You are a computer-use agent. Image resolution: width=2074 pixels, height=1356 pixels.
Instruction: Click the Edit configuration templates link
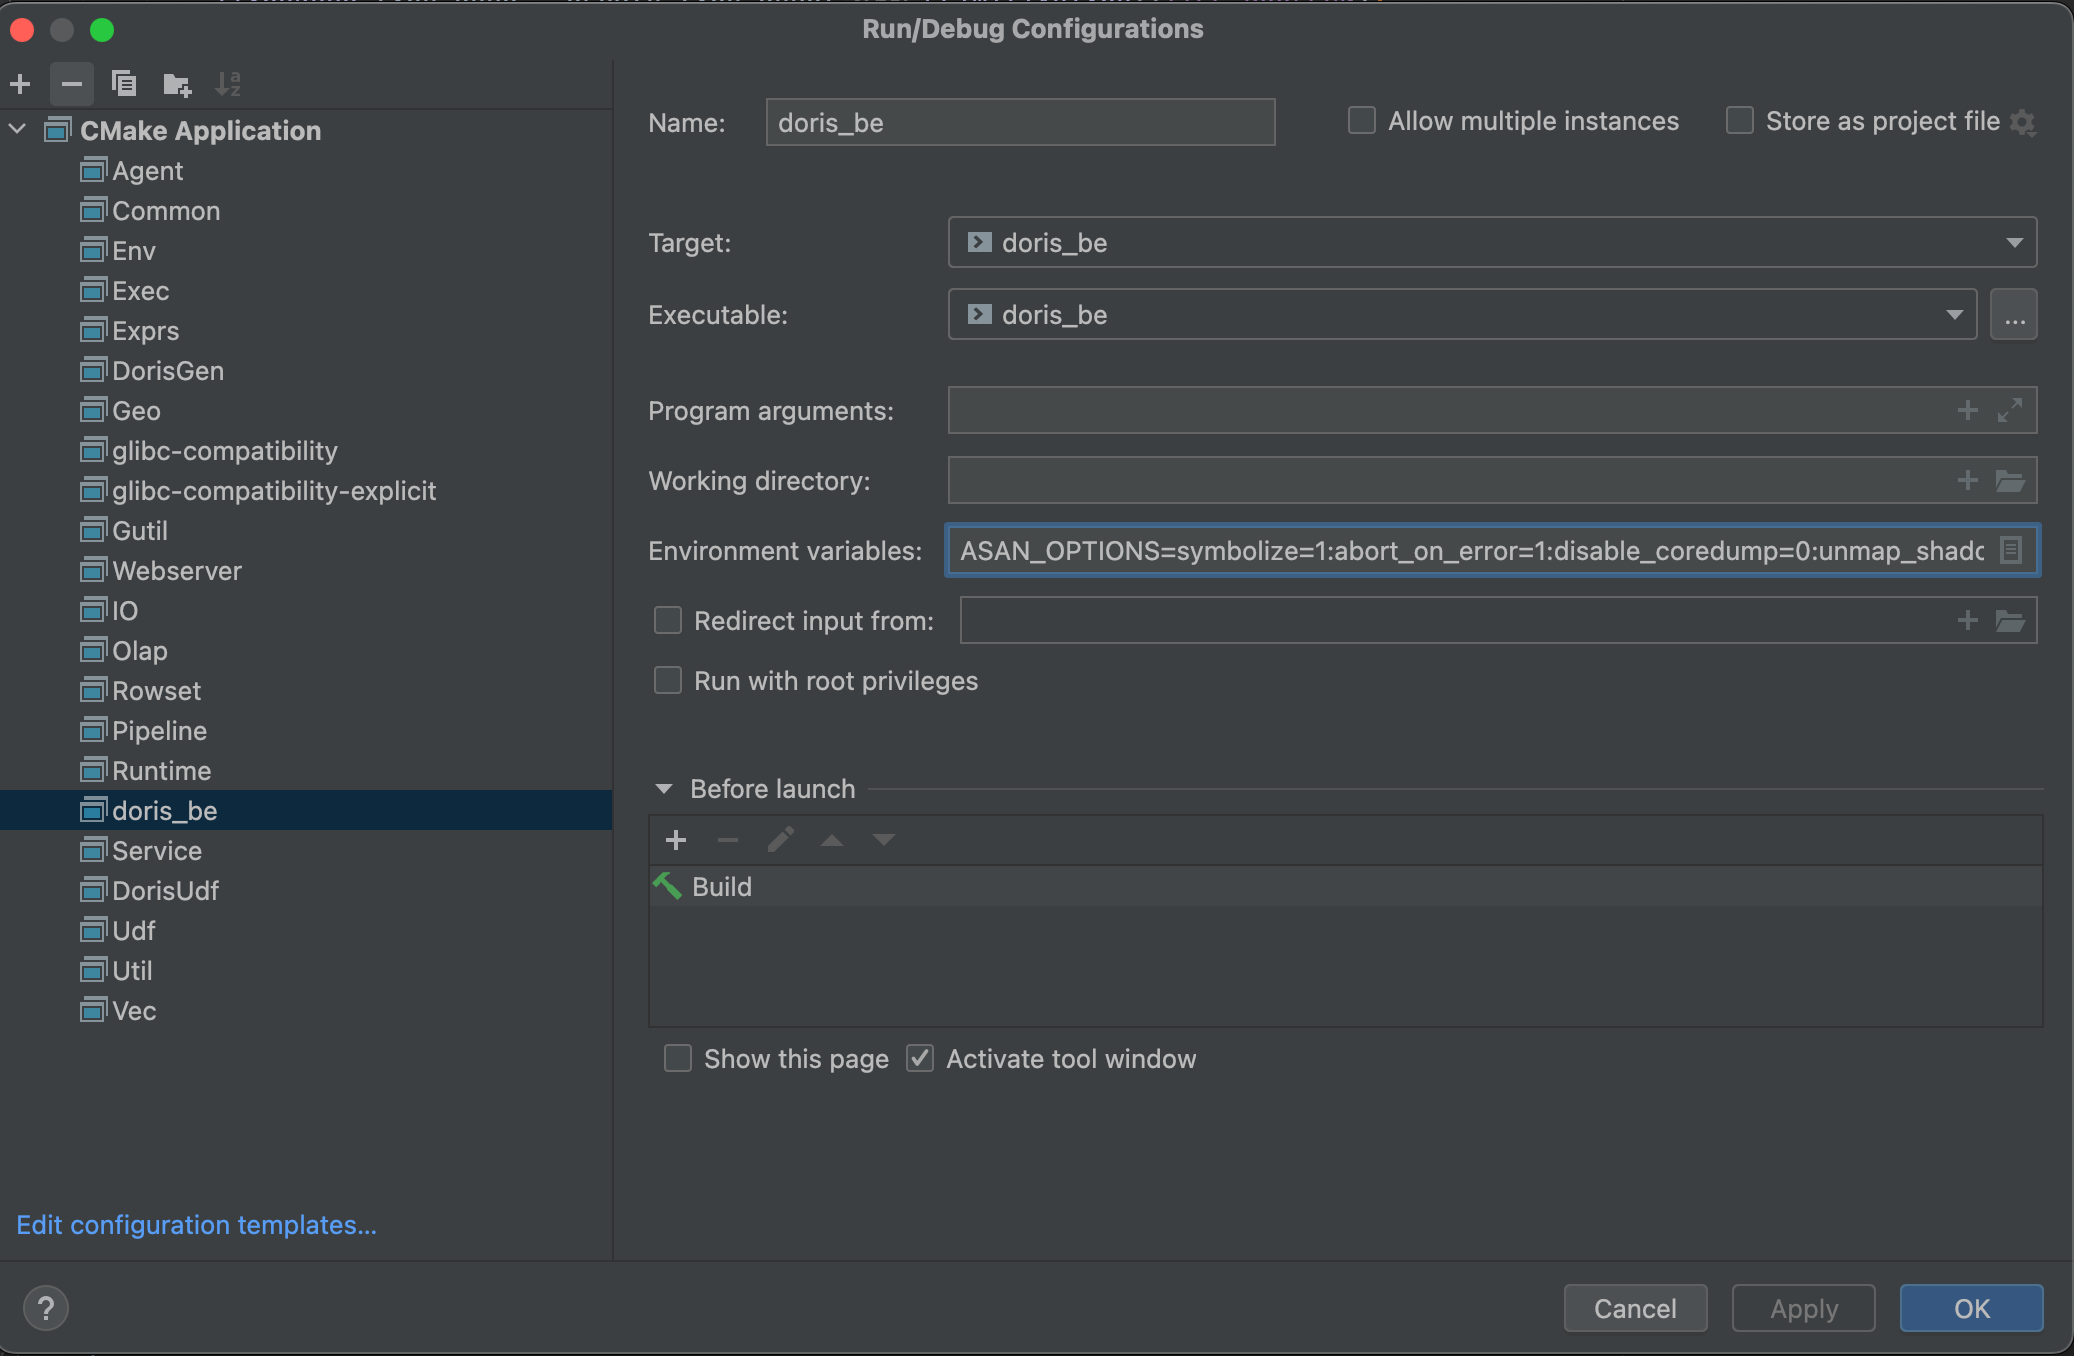click(196, 1225)
